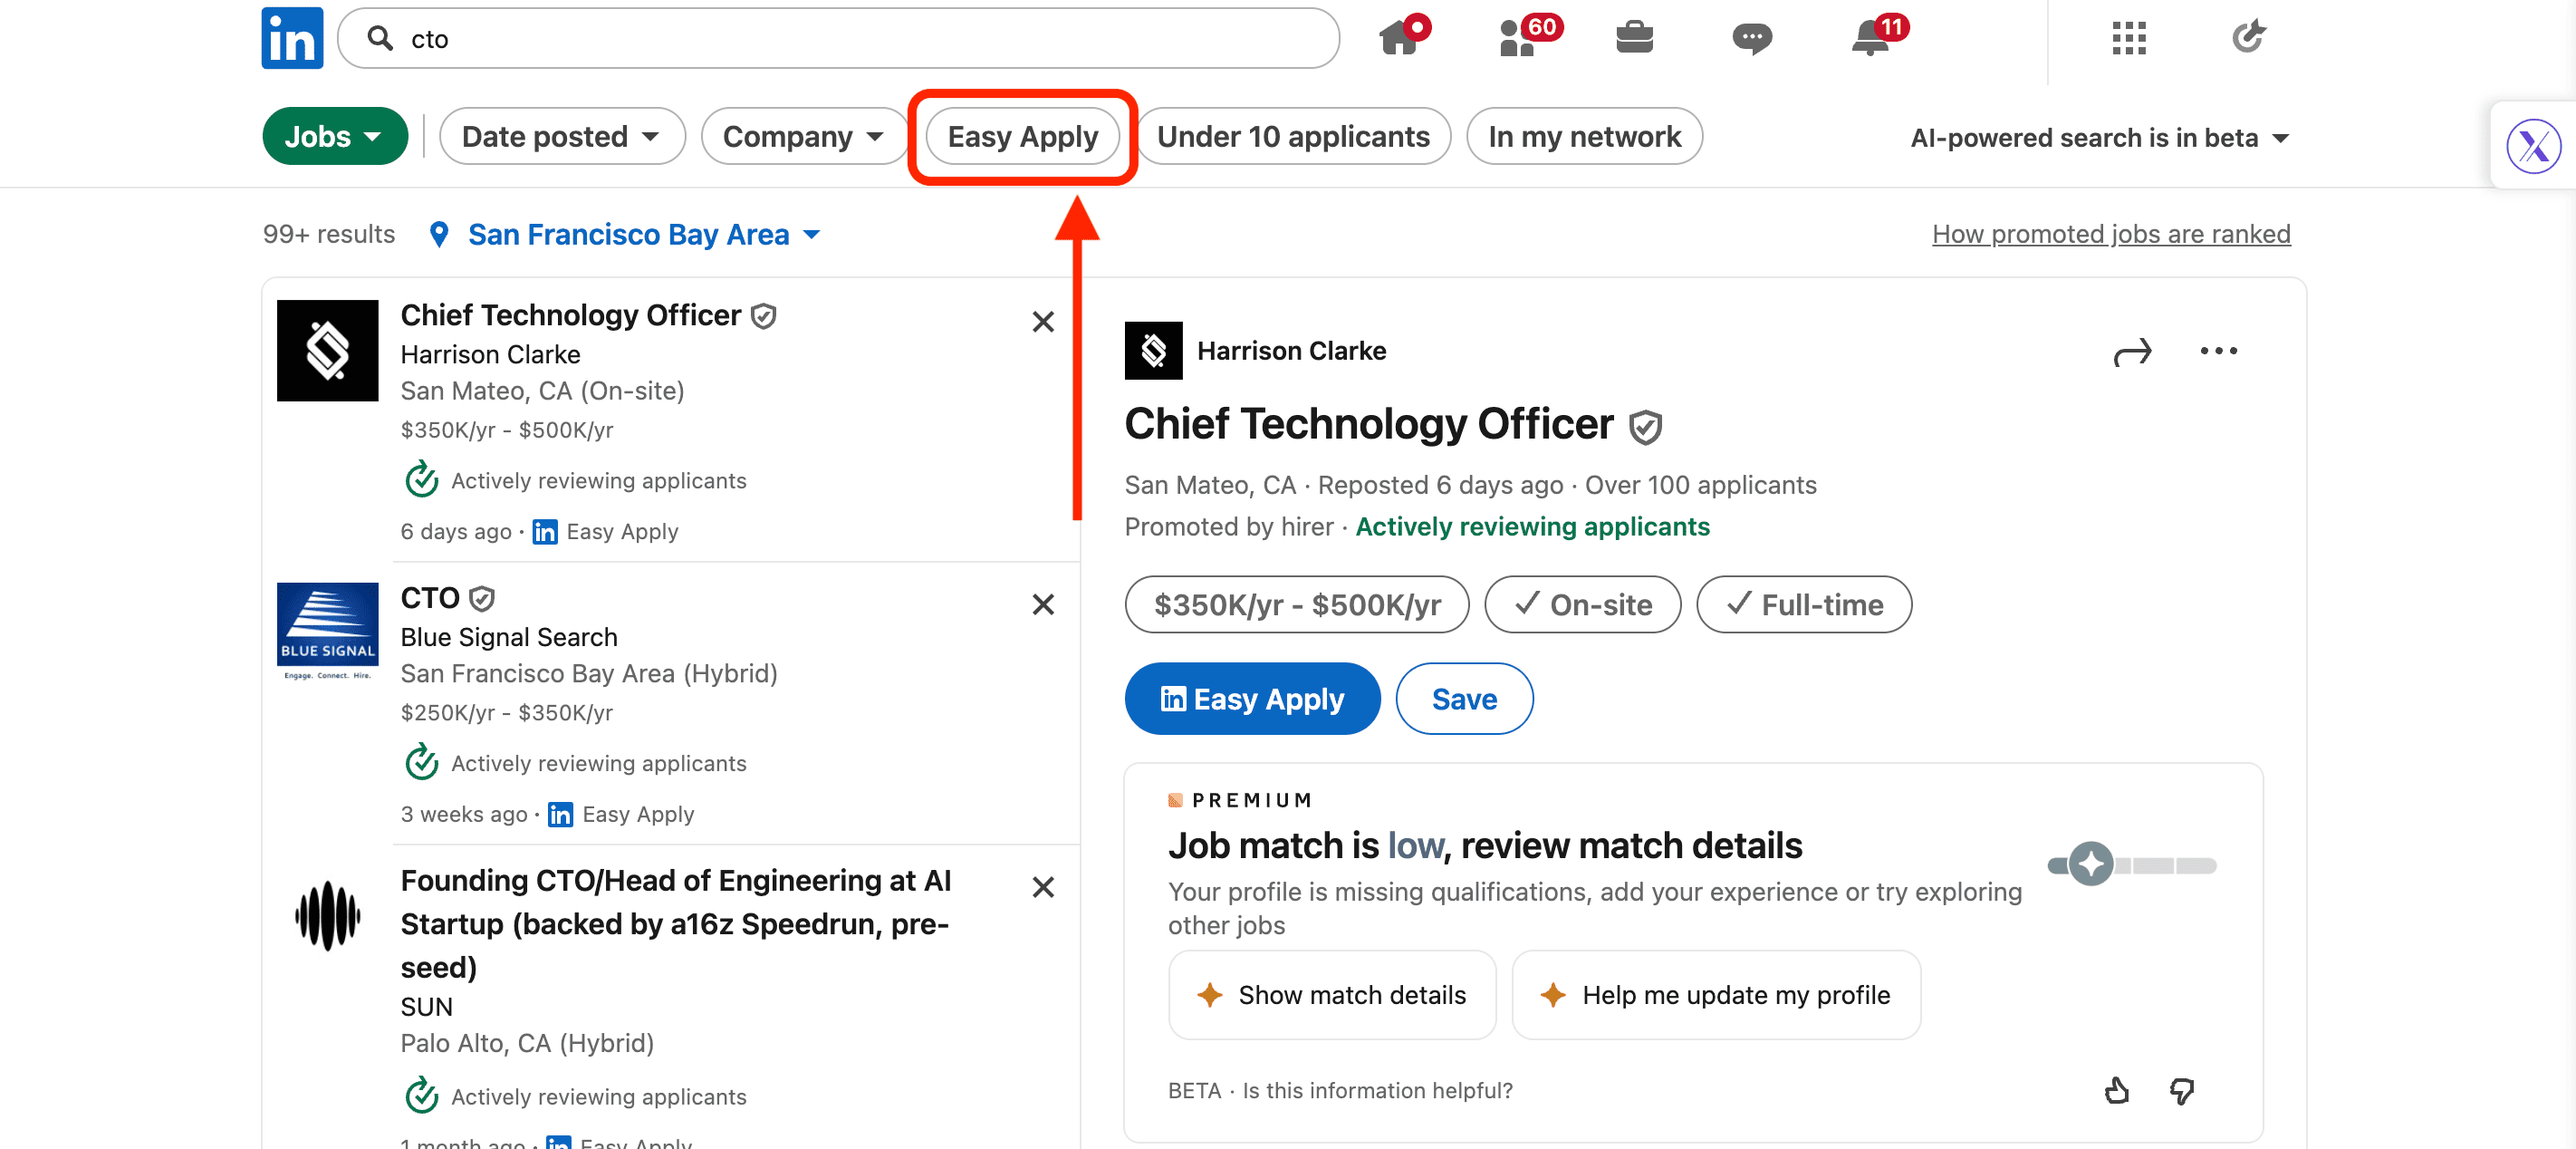Open the Date posted dropdown
This screenshot has height=1149, width=2576.
561,137
